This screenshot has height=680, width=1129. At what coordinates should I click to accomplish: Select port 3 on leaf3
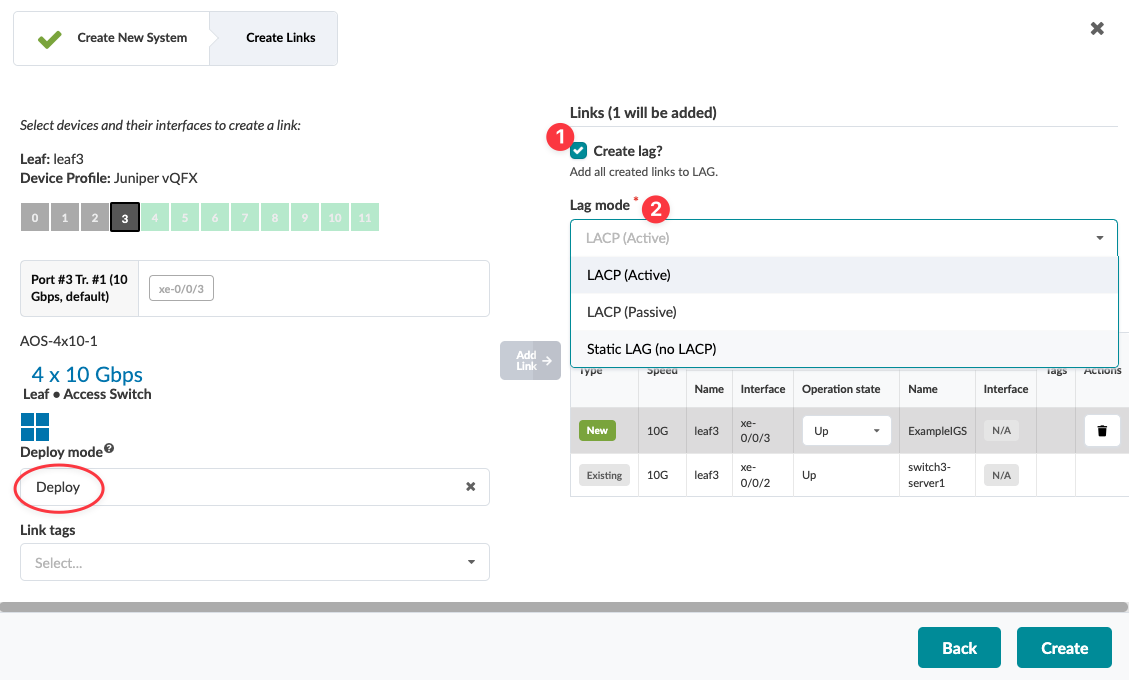click(x=125, y=218)
